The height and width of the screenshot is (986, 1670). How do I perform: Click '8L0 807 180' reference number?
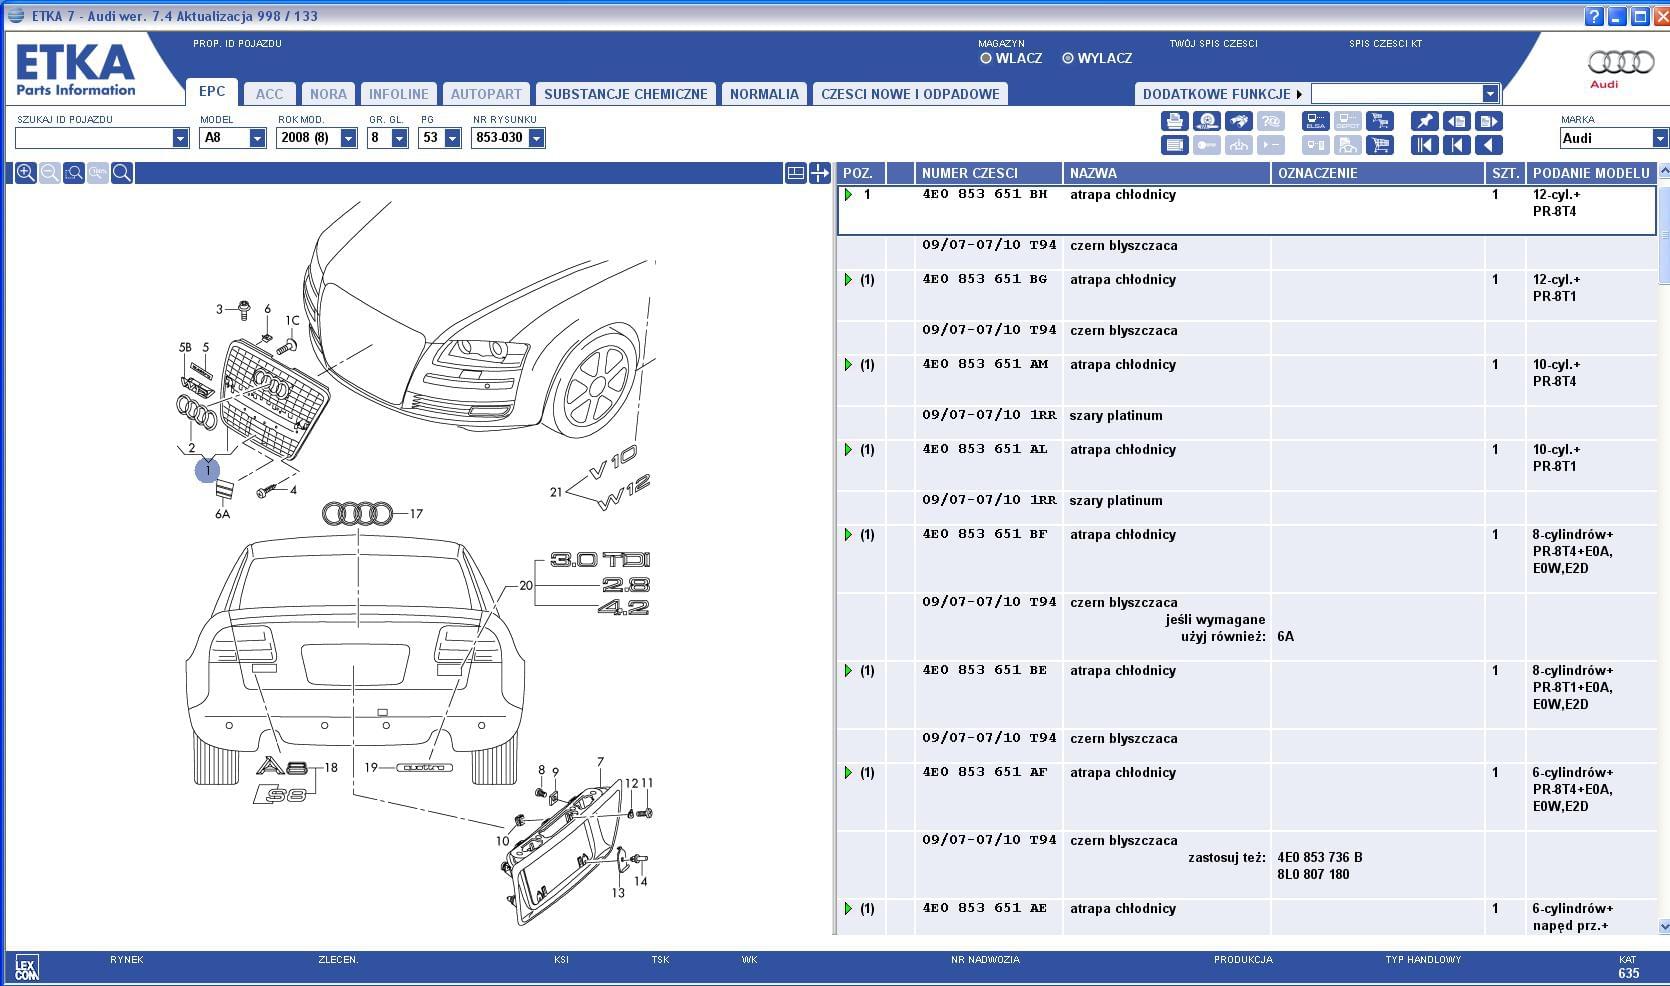1313,874
